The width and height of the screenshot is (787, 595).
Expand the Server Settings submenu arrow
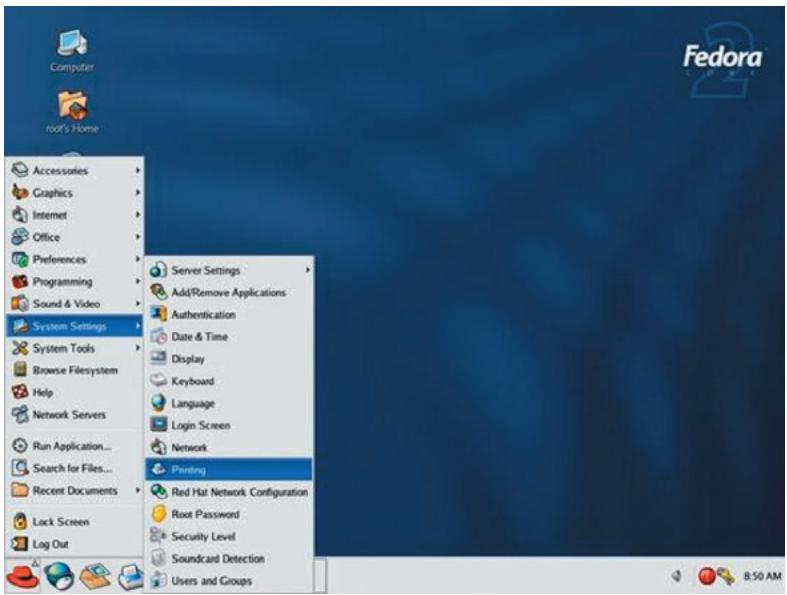point(307,270)
